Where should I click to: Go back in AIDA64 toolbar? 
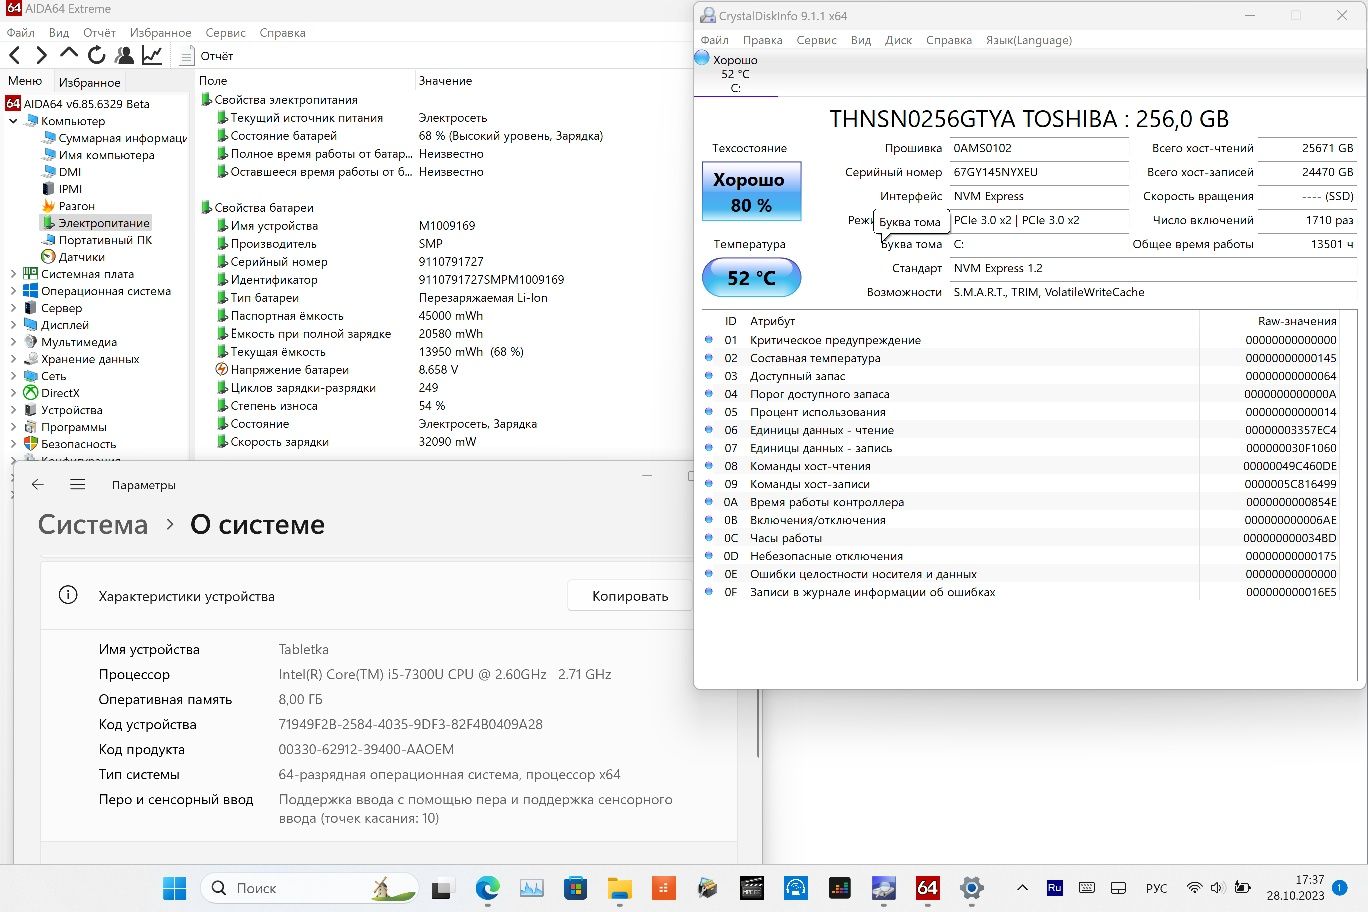click(15, 56)
